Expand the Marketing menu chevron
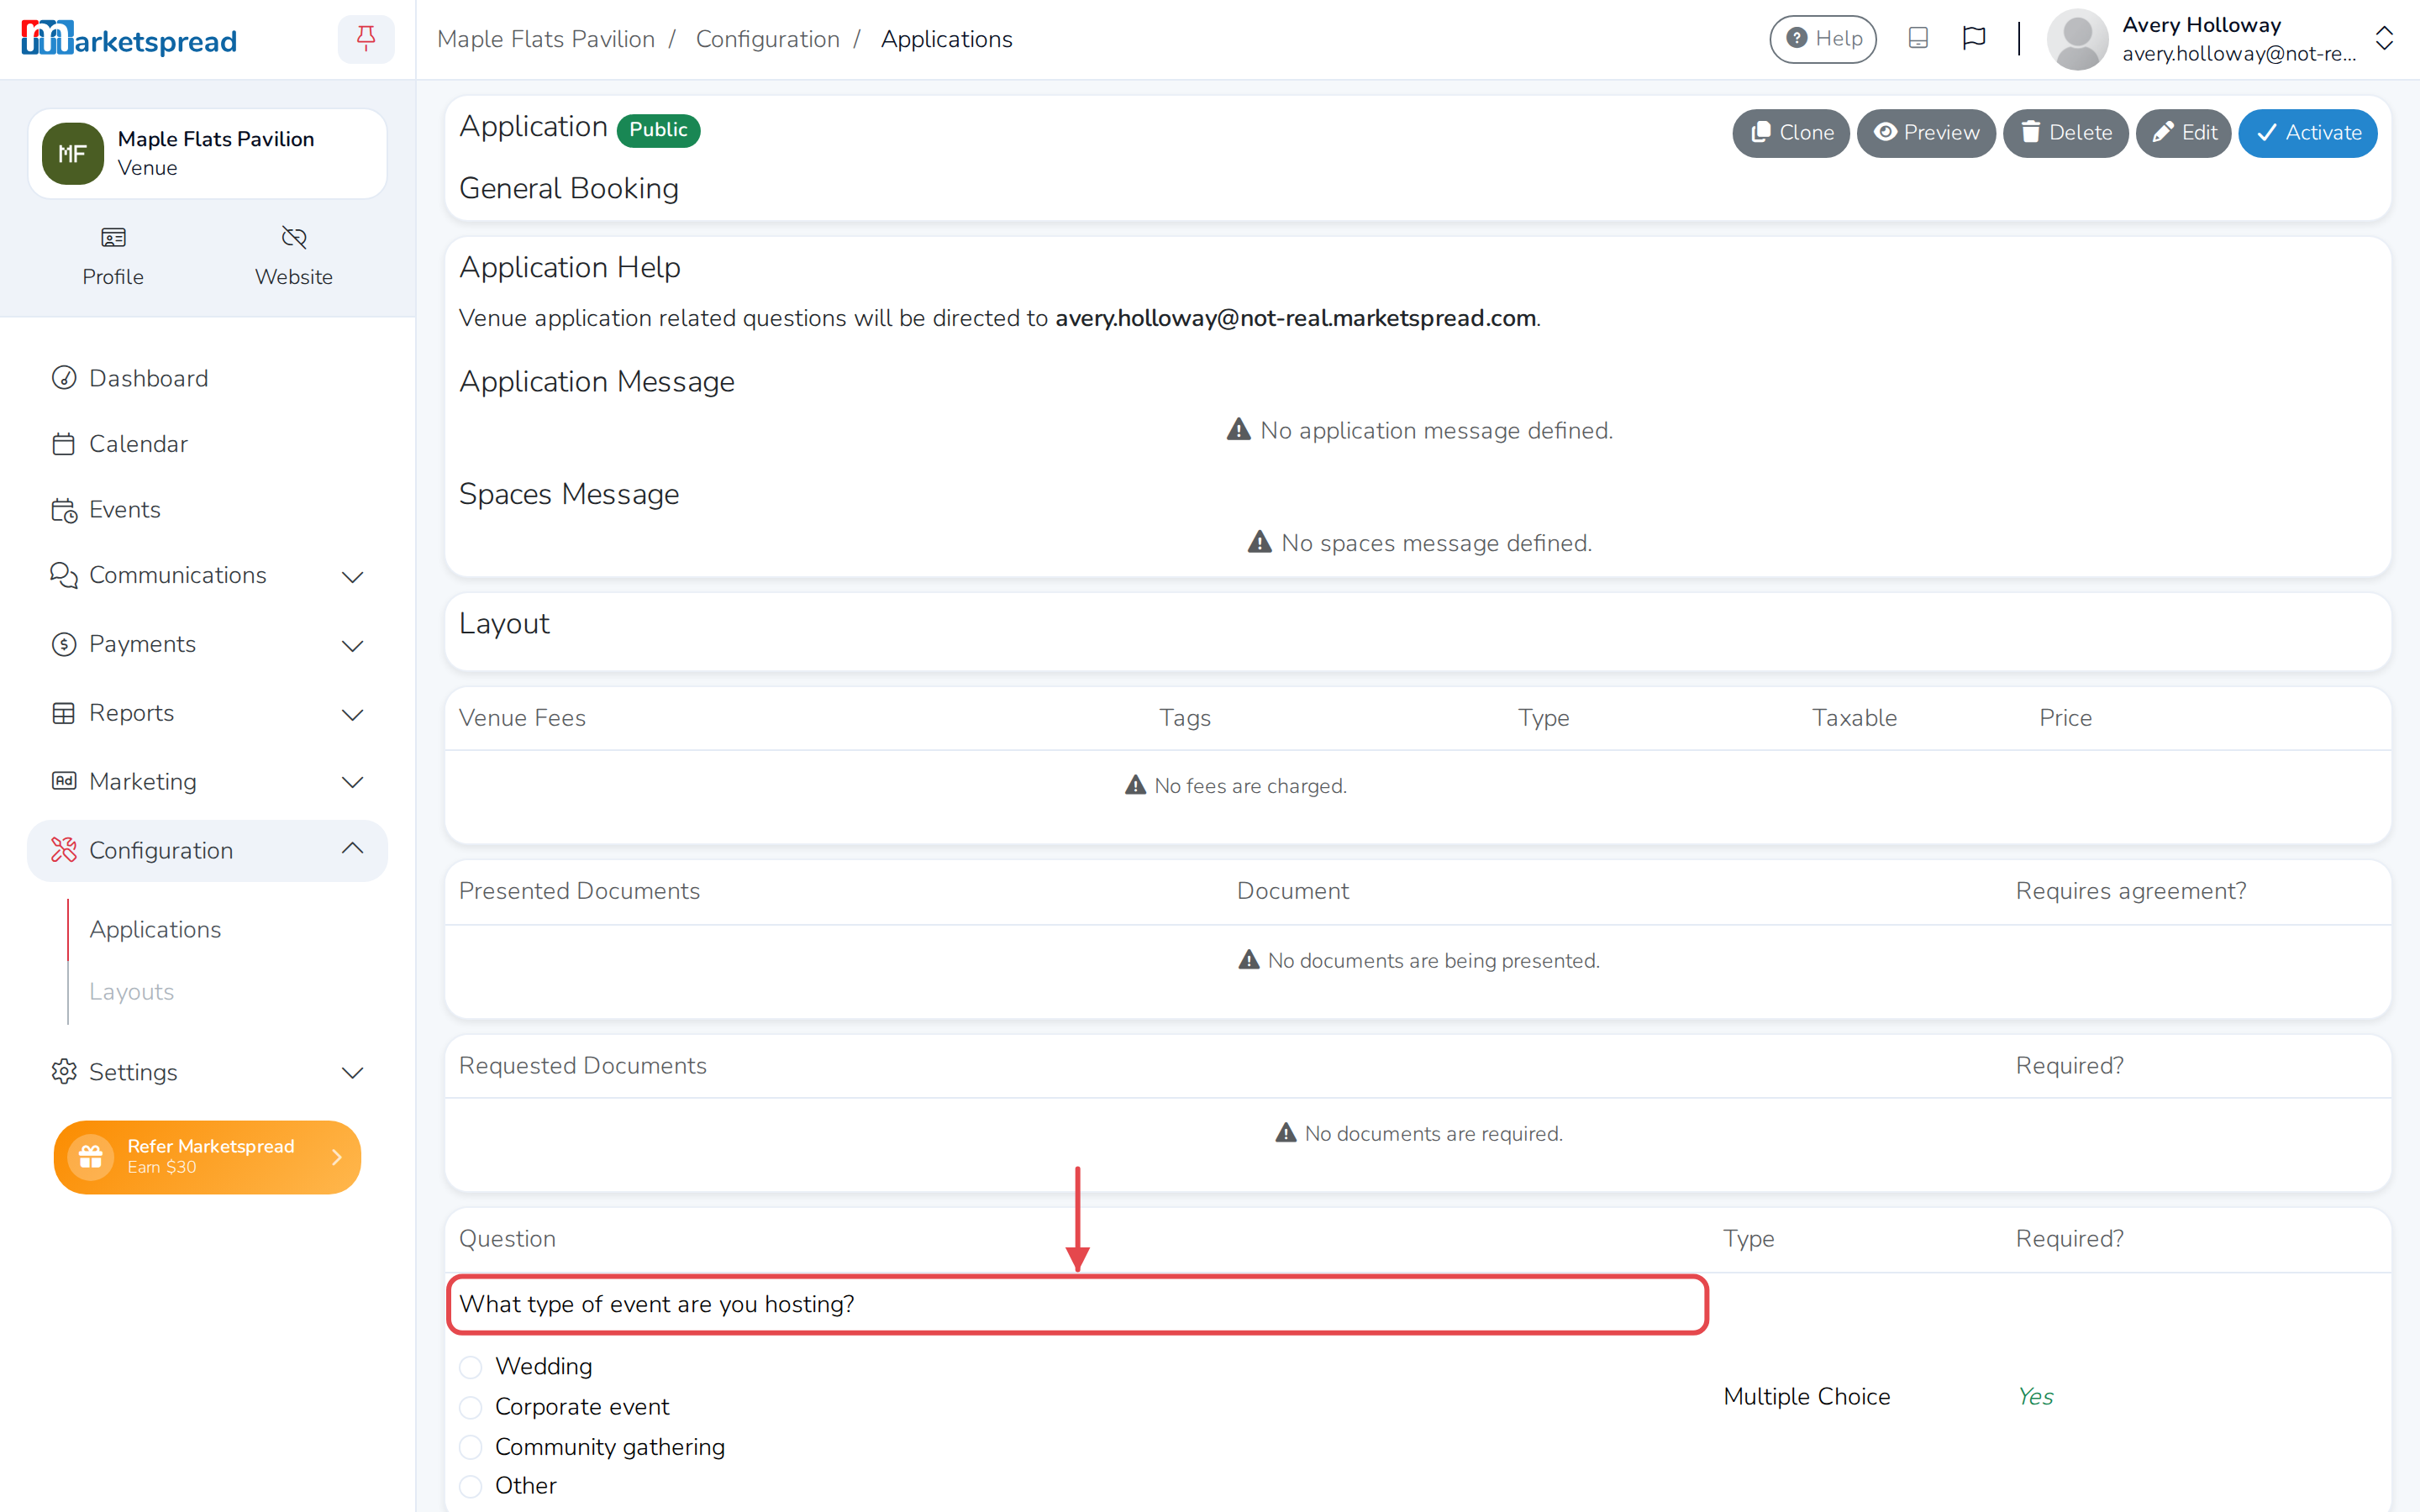 (x=352, y=783)
